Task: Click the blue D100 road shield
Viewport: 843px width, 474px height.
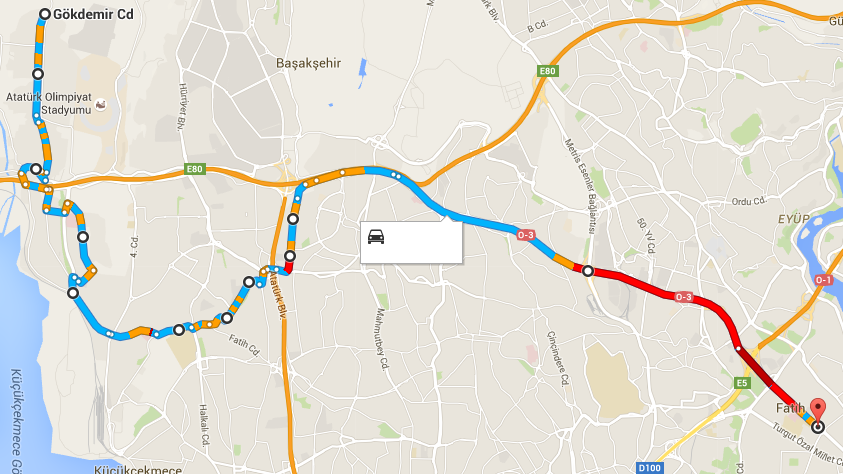Action: click(649, 468)
